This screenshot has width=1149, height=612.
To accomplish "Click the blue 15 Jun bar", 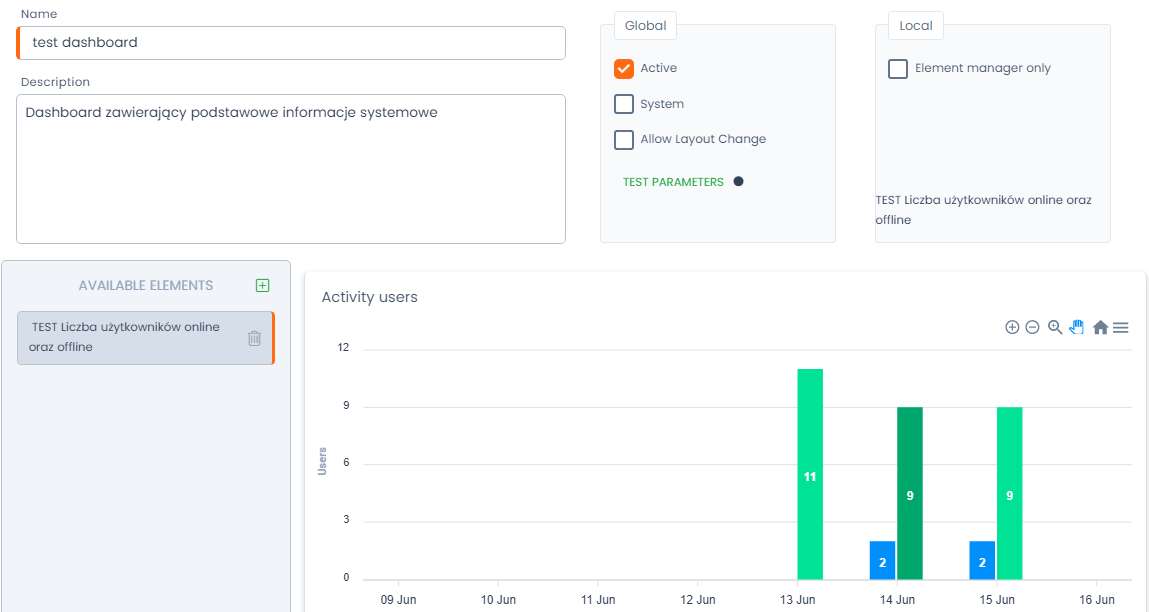I will pyautogui.click(x=982, y=560).
